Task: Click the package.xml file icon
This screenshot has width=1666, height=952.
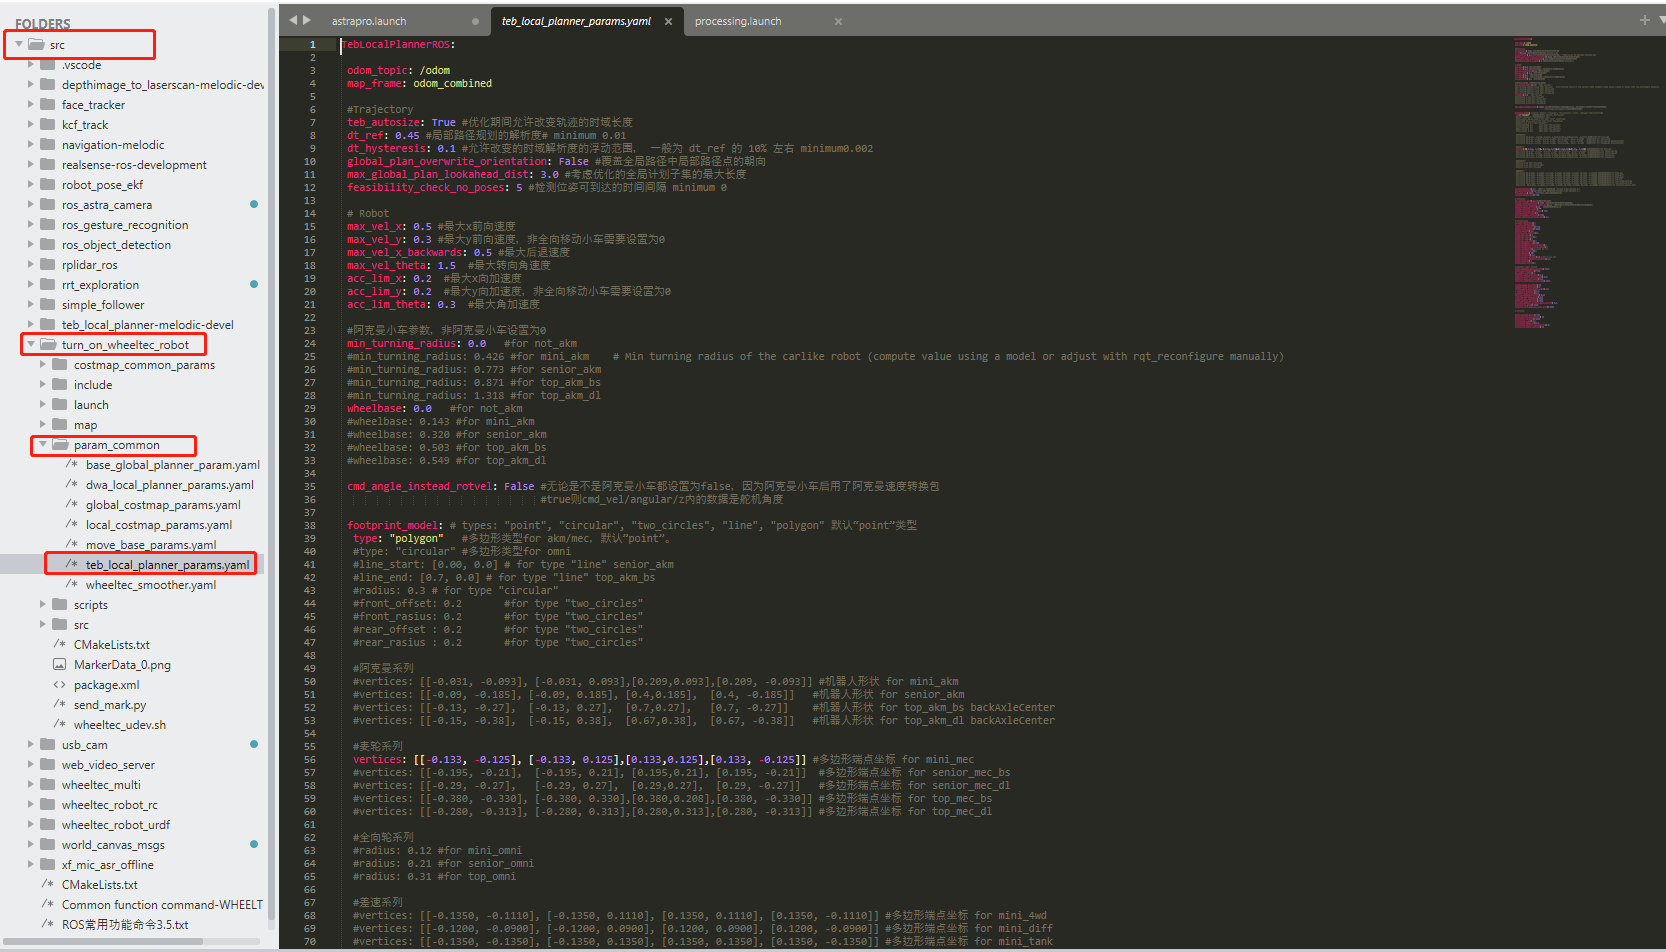Action: point(59,685)
